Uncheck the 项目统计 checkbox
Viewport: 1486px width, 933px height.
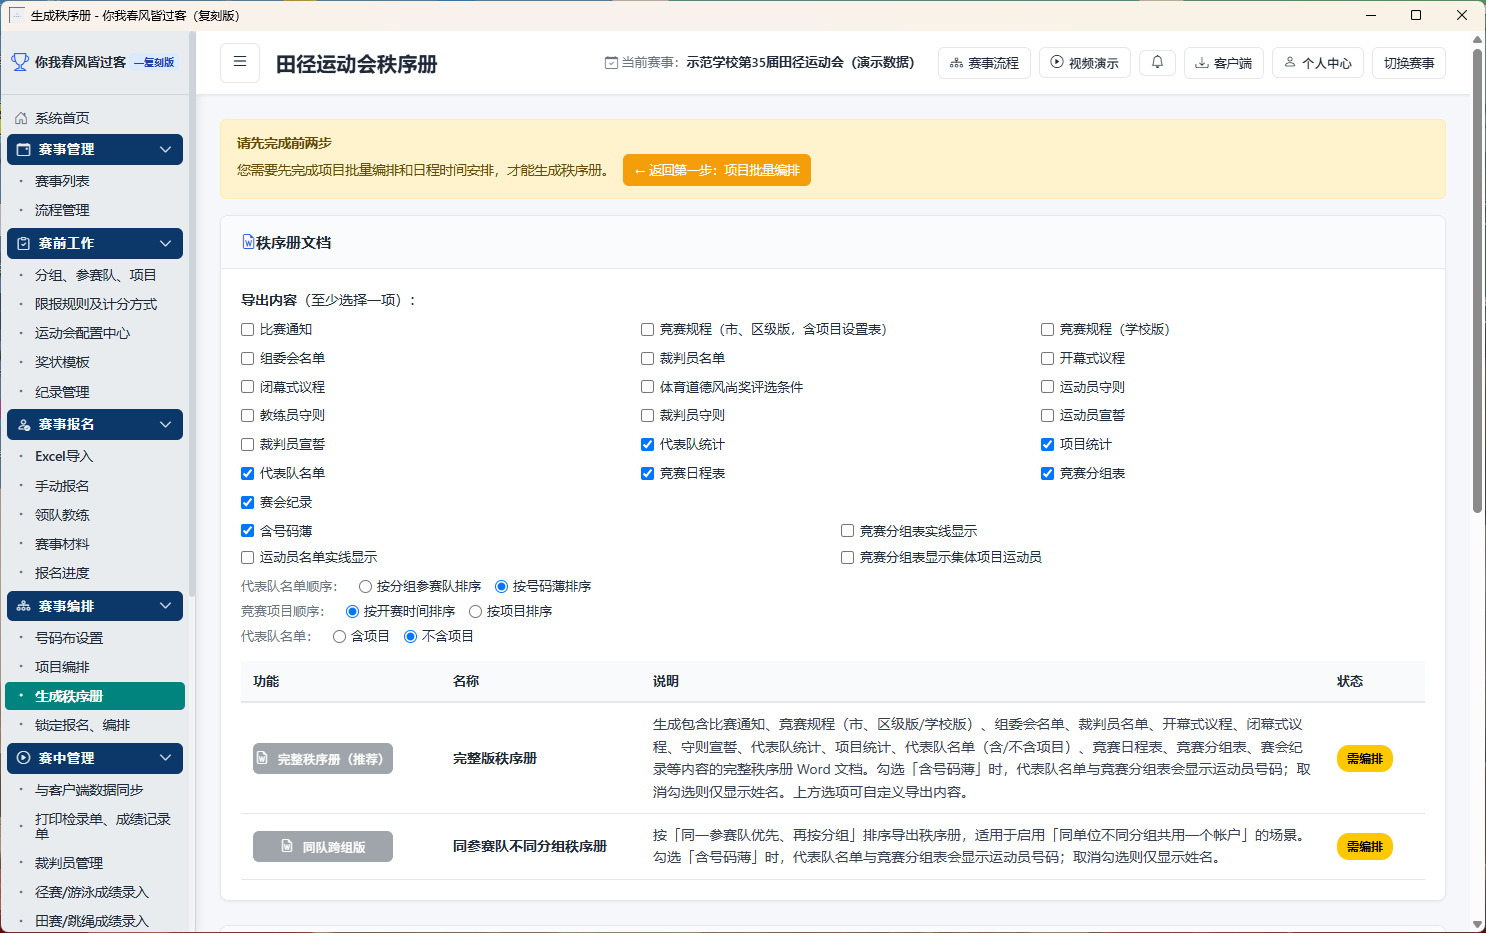pos(1047,444)
